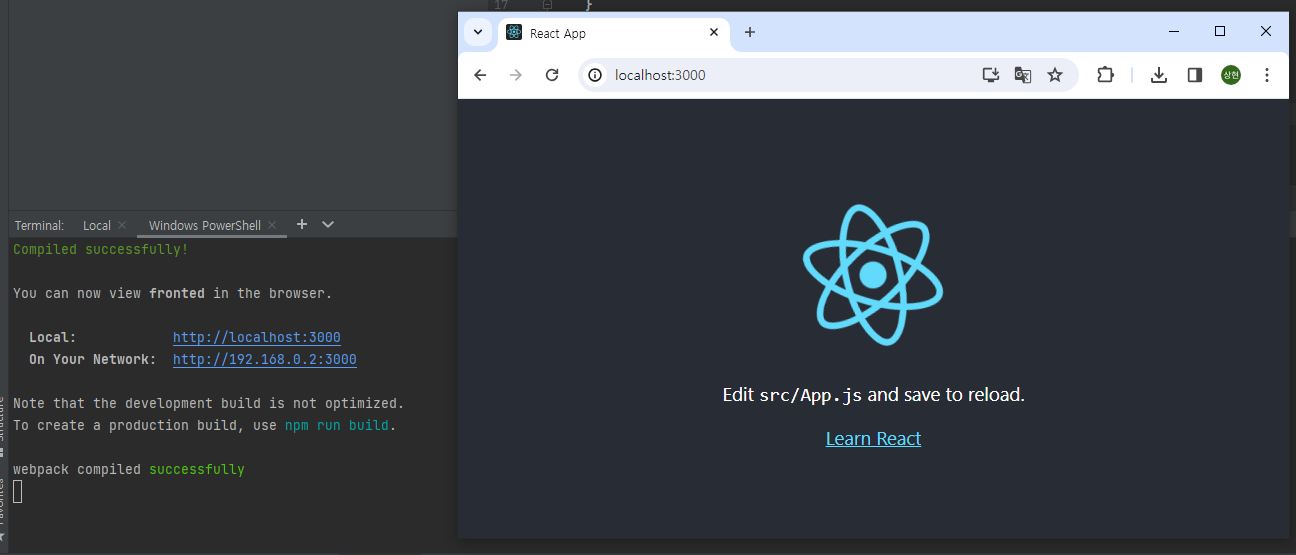View site information icon in address bar
Viewport: 1296px width, 555px height.
(595, 75)
